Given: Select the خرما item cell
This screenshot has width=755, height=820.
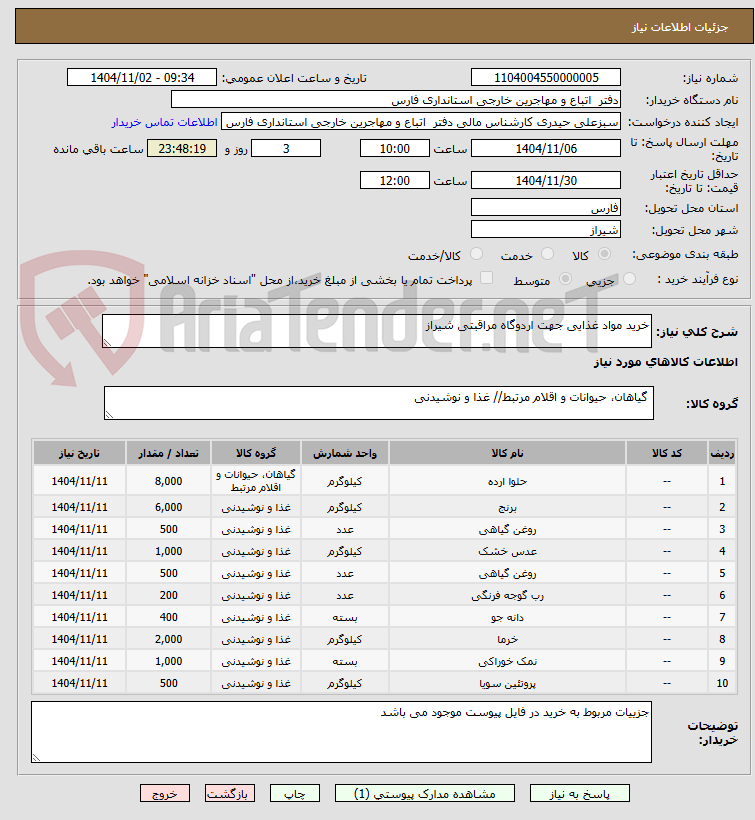Looking at the screenshot, I should tap(507, 639).
